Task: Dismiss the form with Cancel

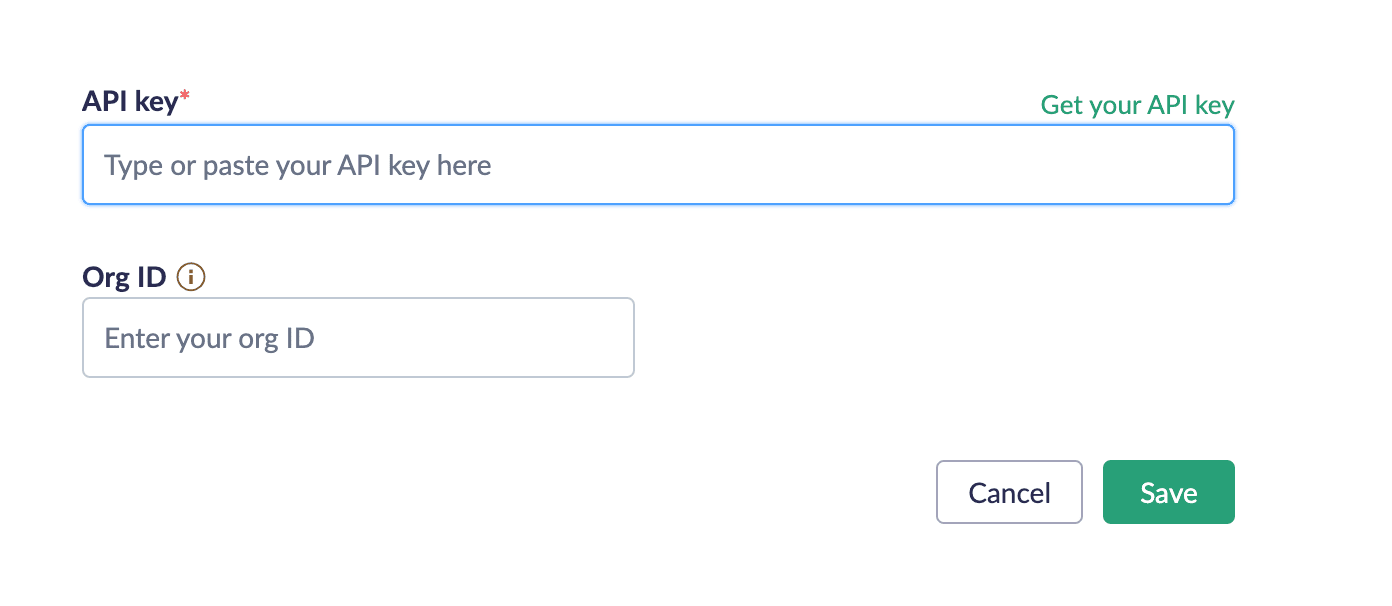Action: click(x=1009, y=492)
